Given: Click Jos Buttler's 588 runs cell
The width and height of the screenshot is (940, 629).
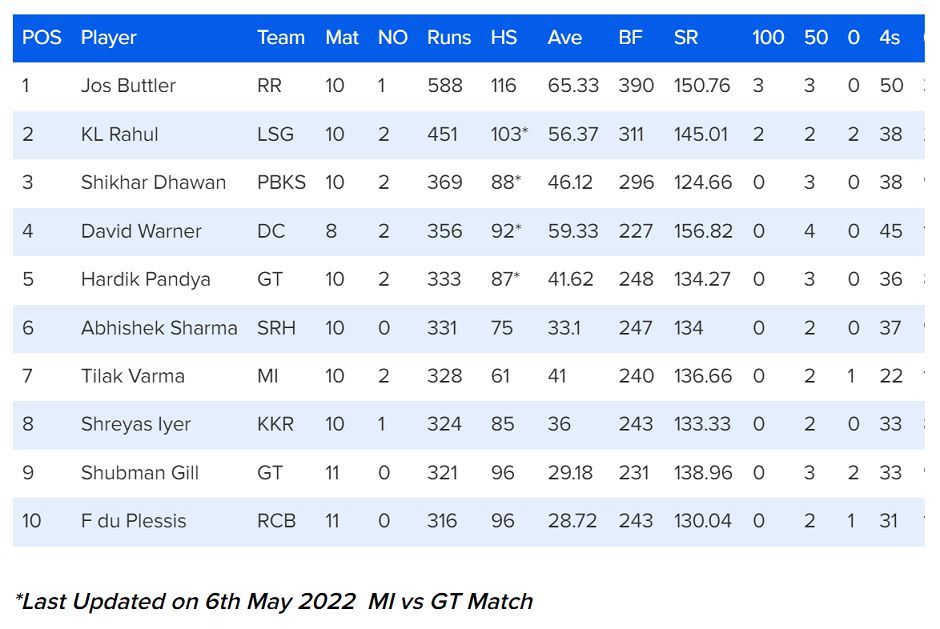Looking at the screenshot, I should (x=445, y=86).
